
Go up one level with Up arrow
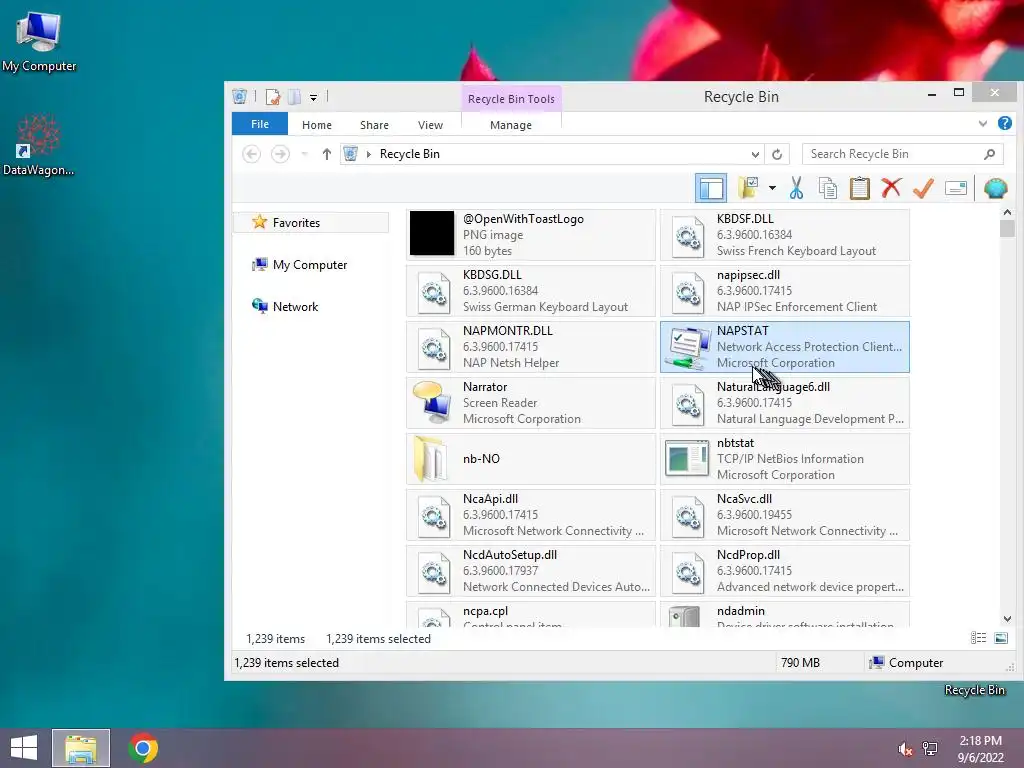327,154
